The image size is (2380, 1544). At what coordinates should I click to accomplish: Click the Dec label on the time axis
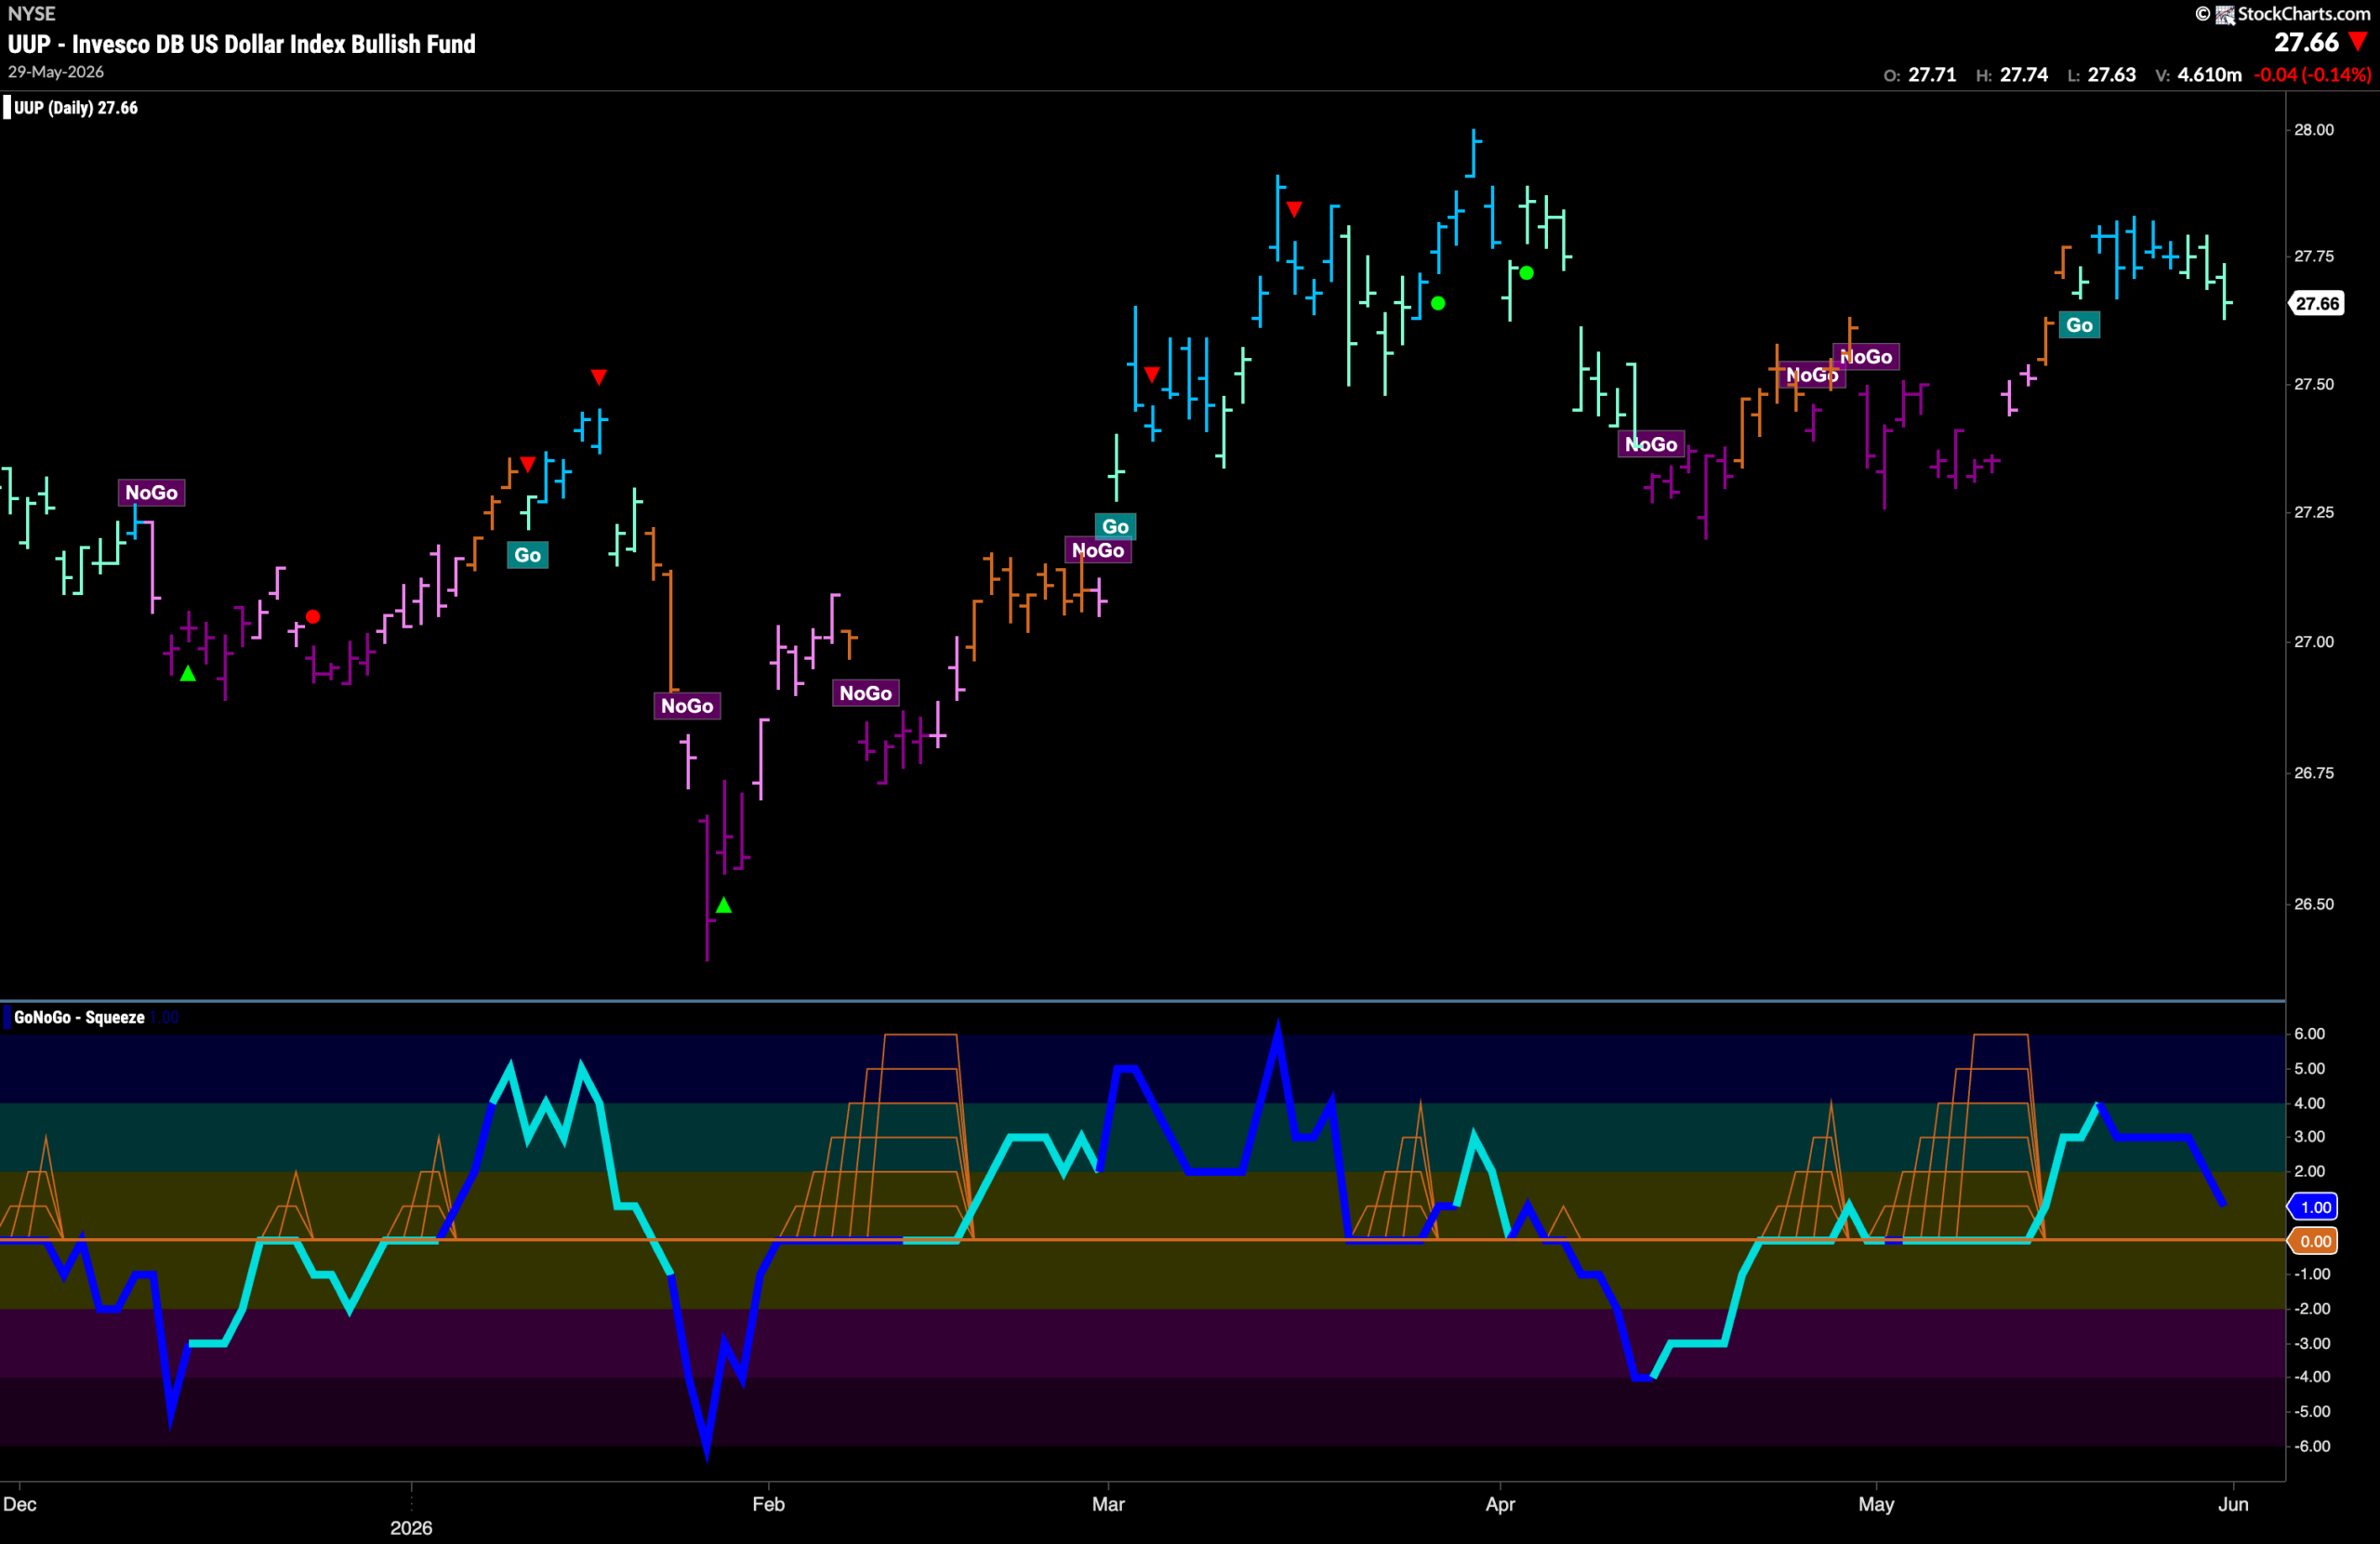(x=20, y=1504)
